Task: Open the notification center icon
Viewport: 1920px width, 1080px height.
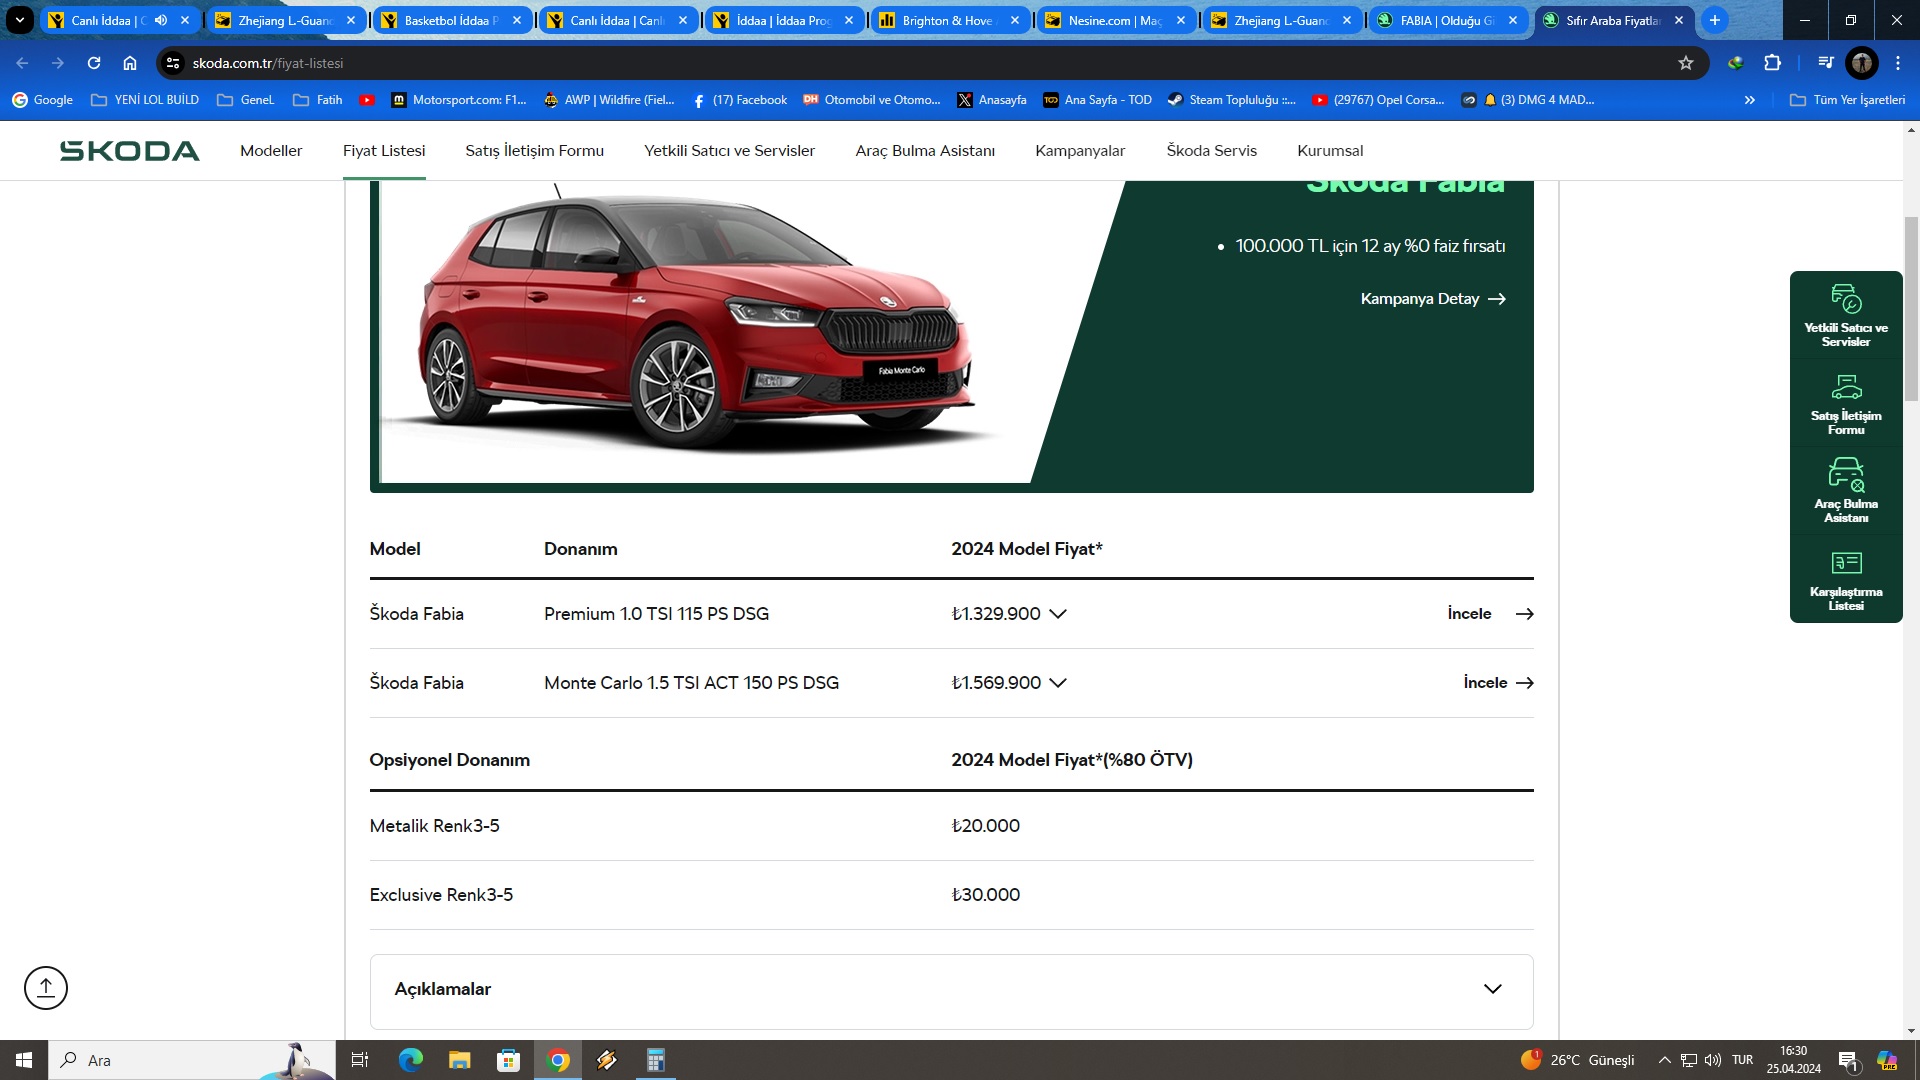Action: pos(1848,1060)
